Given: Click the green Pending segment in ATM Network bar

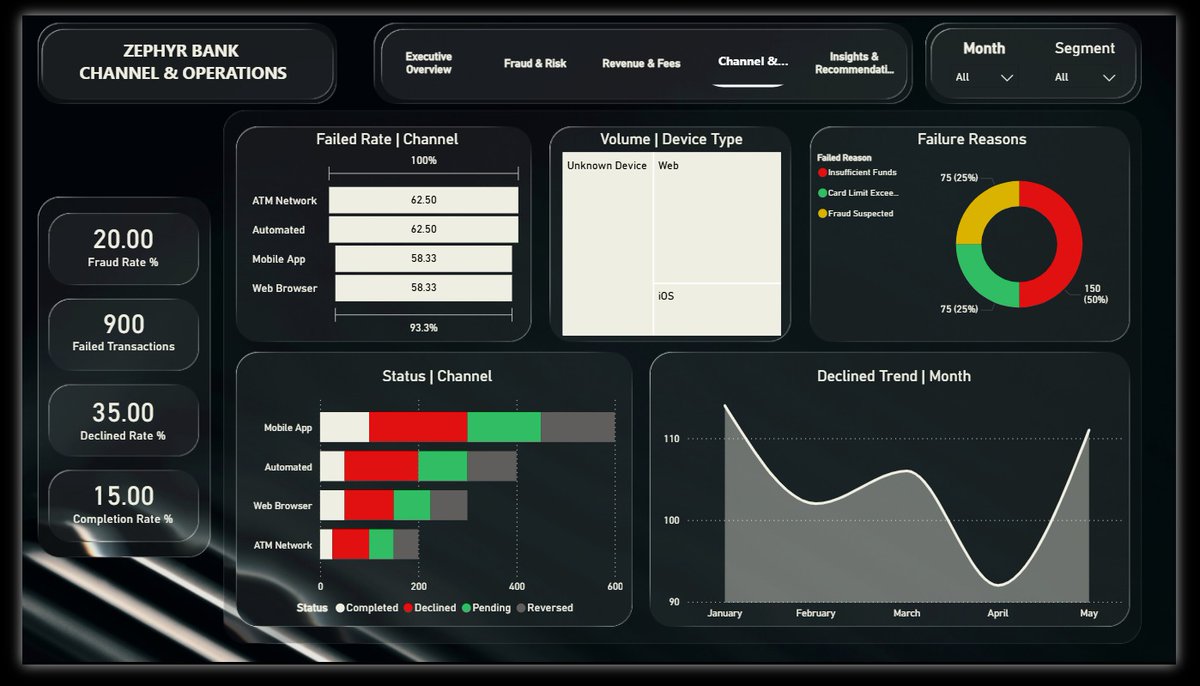Looking at the screenshot, I should click(x=381, y=544).
